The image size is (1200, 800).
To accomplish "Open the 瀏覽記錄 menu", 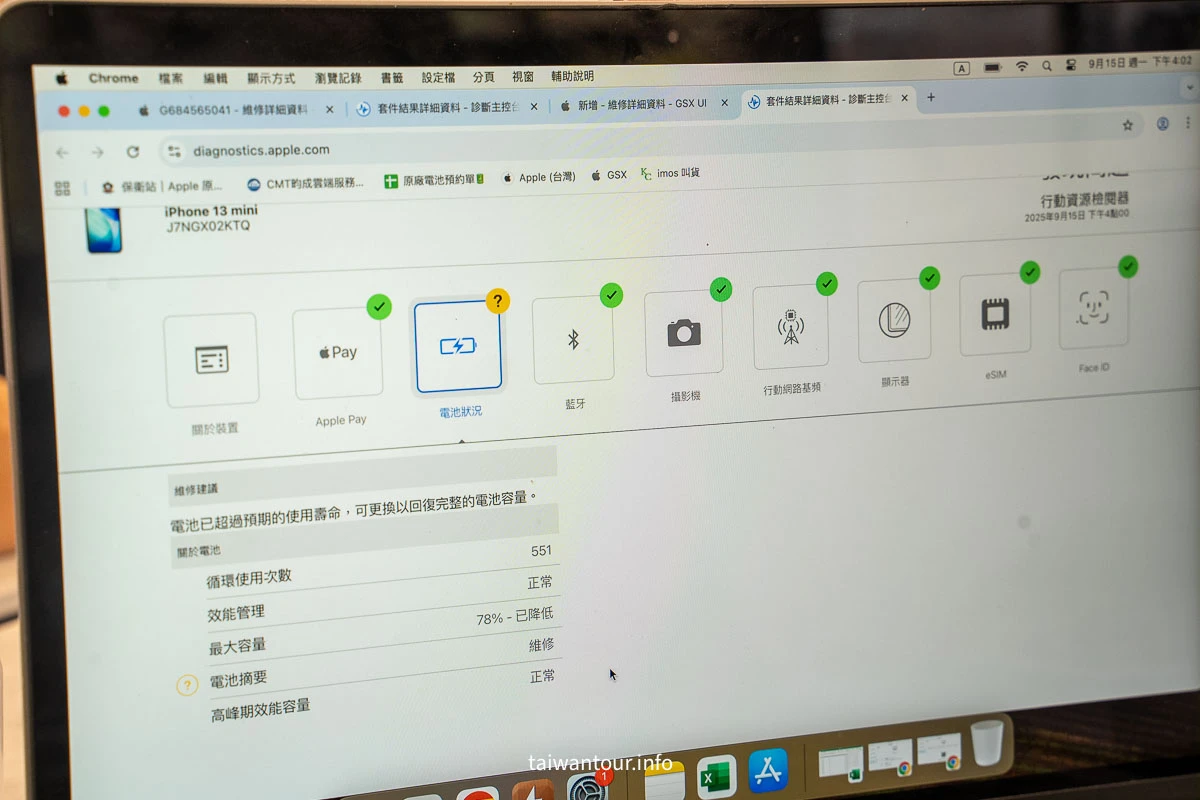I will pos(338,77).
